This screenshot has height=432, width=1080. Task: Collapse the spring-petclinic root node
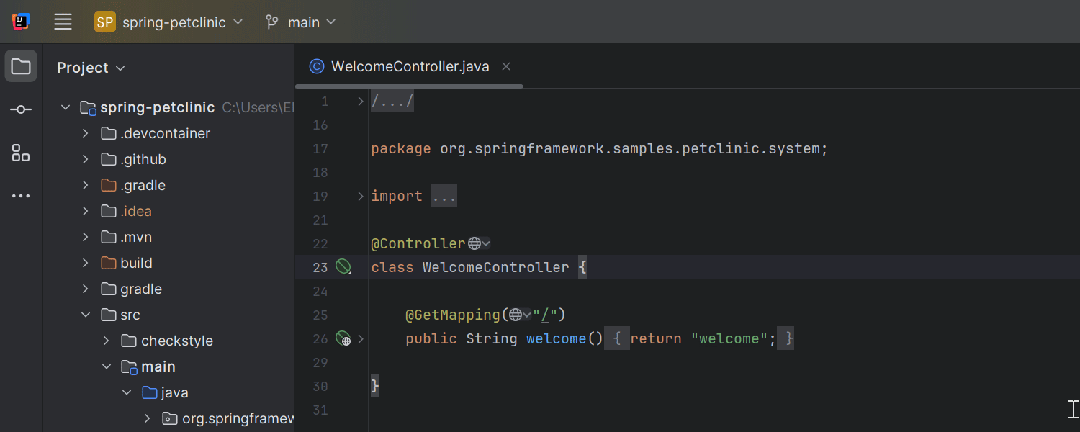point(65,107)
